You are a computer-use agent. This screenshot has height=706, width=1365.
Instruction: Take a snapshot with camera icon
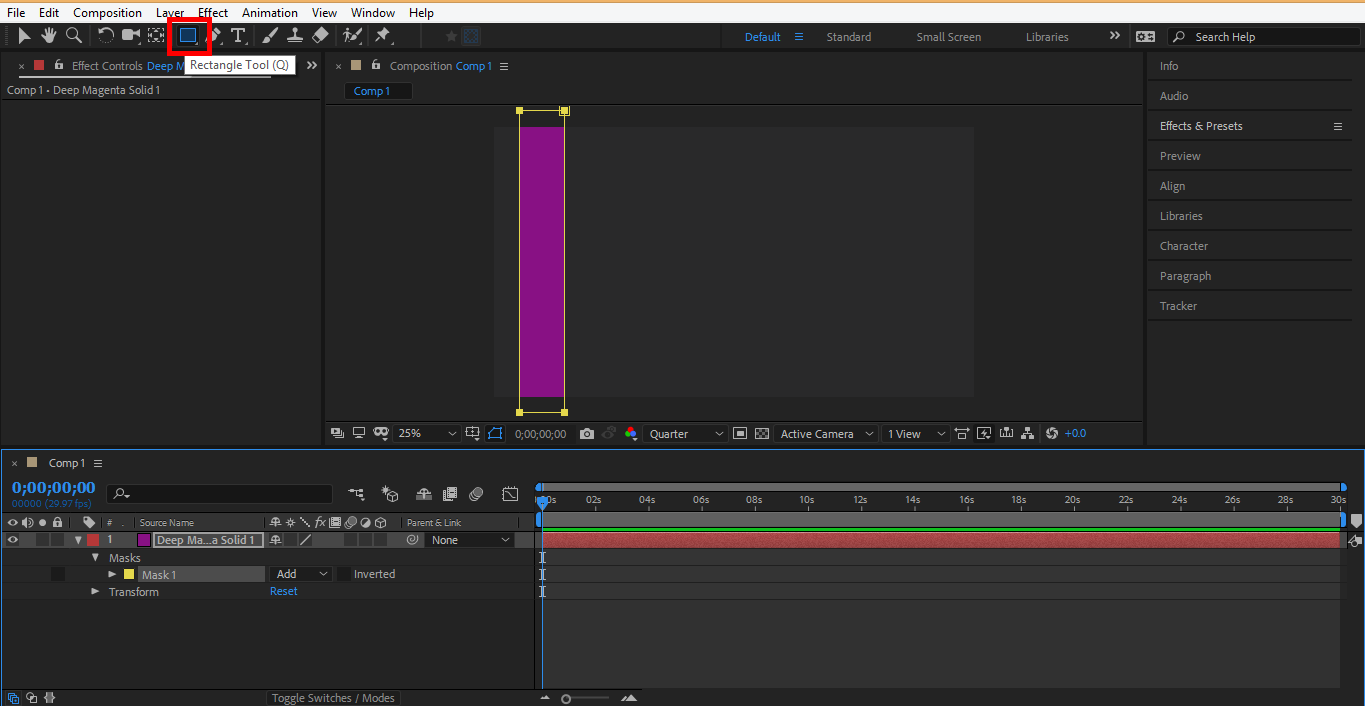click(x=587, y=434)
